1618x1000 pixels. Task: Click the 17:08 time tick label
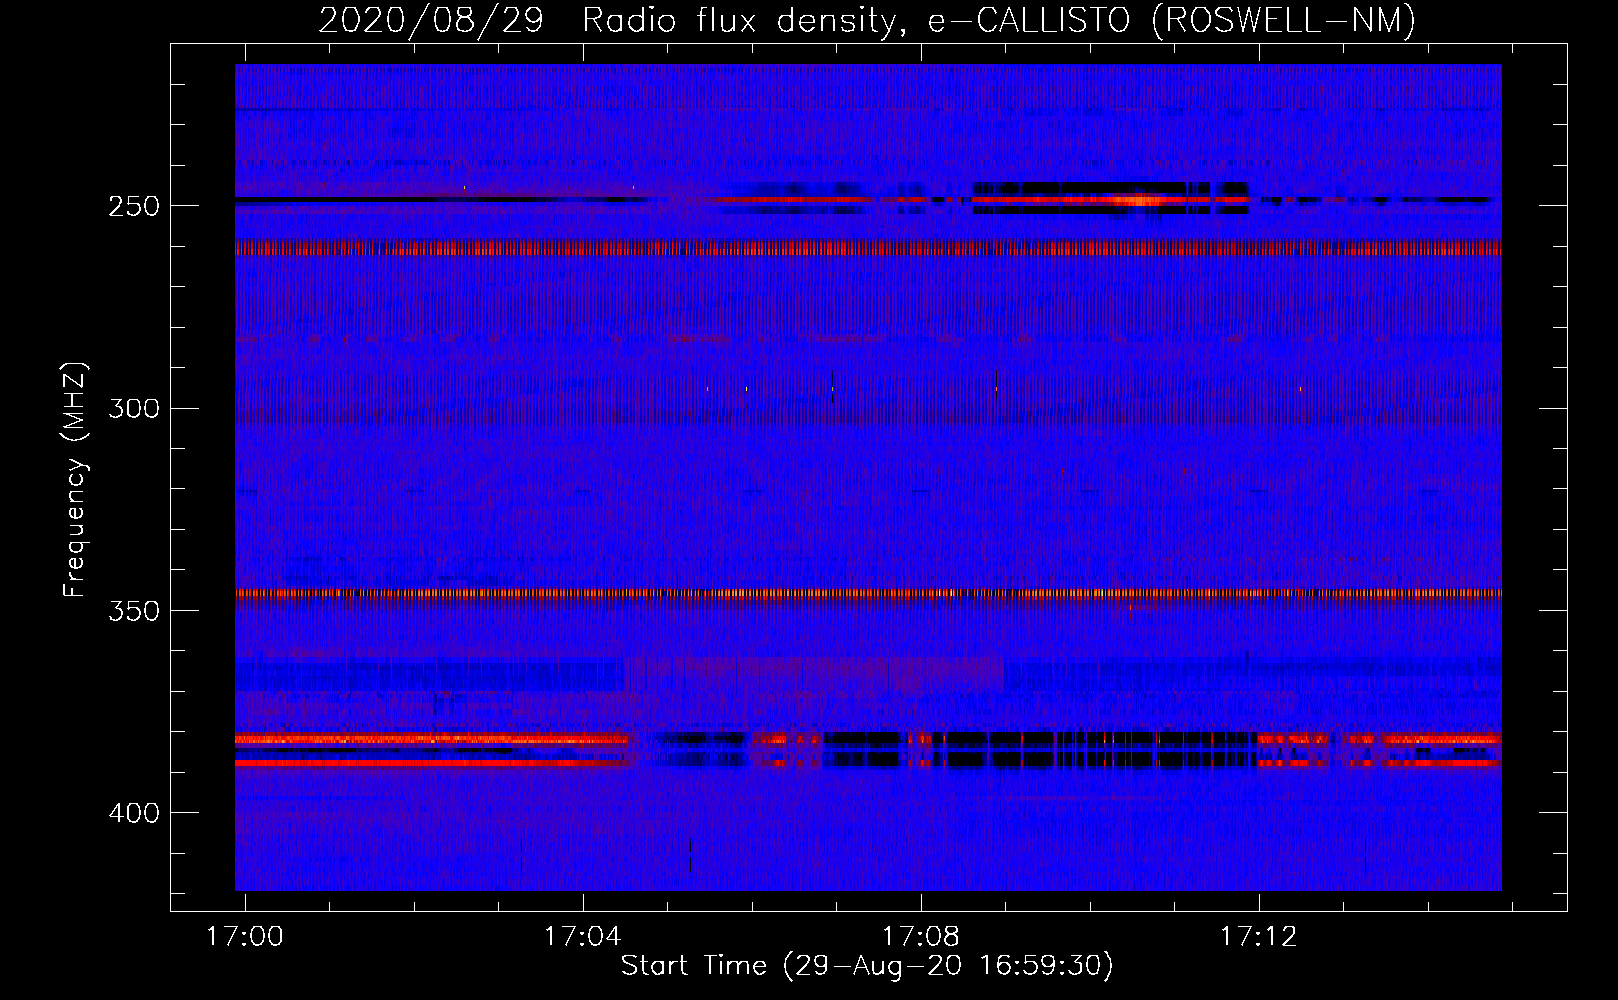[x=921, y=937]
